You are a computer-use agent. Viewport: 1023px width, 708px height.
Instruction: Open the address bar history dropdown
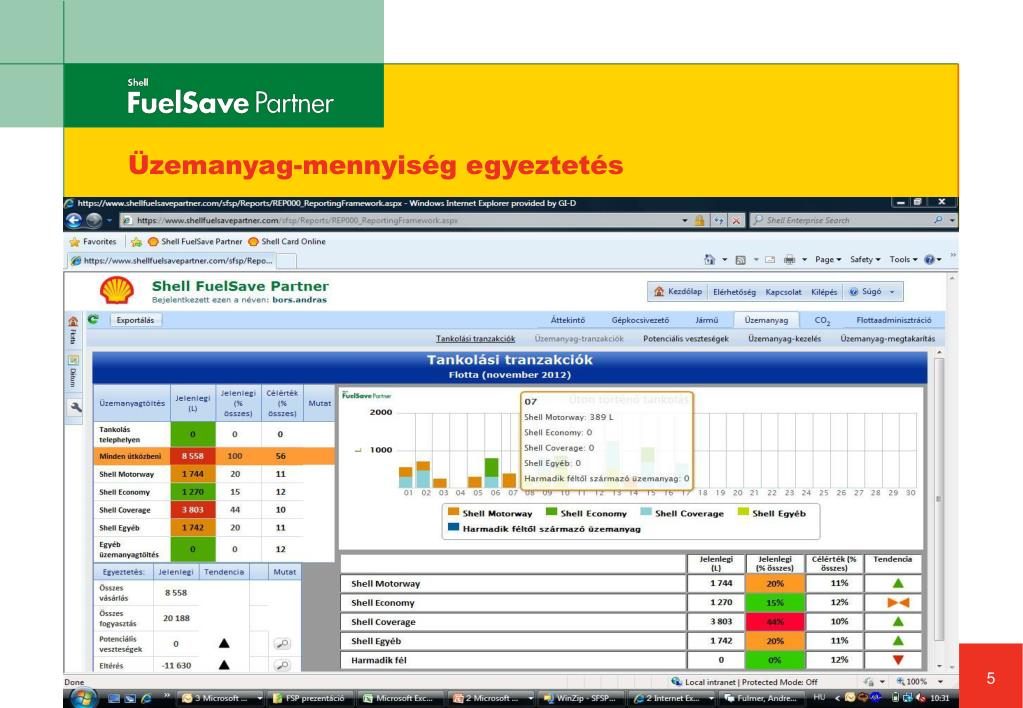[x=684, y=221]
